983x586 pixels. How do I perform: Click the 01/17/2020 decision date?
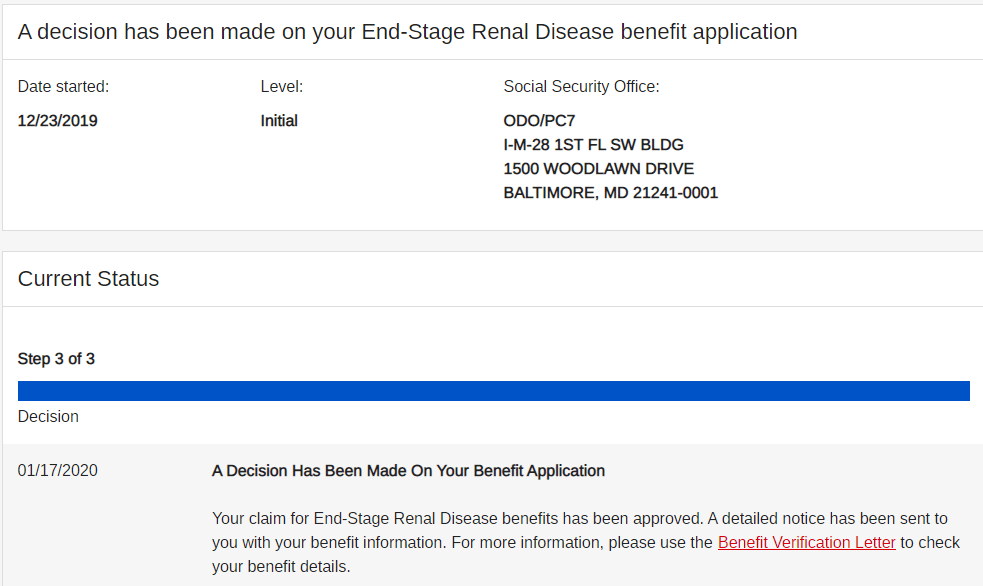[x=58, y=471]
